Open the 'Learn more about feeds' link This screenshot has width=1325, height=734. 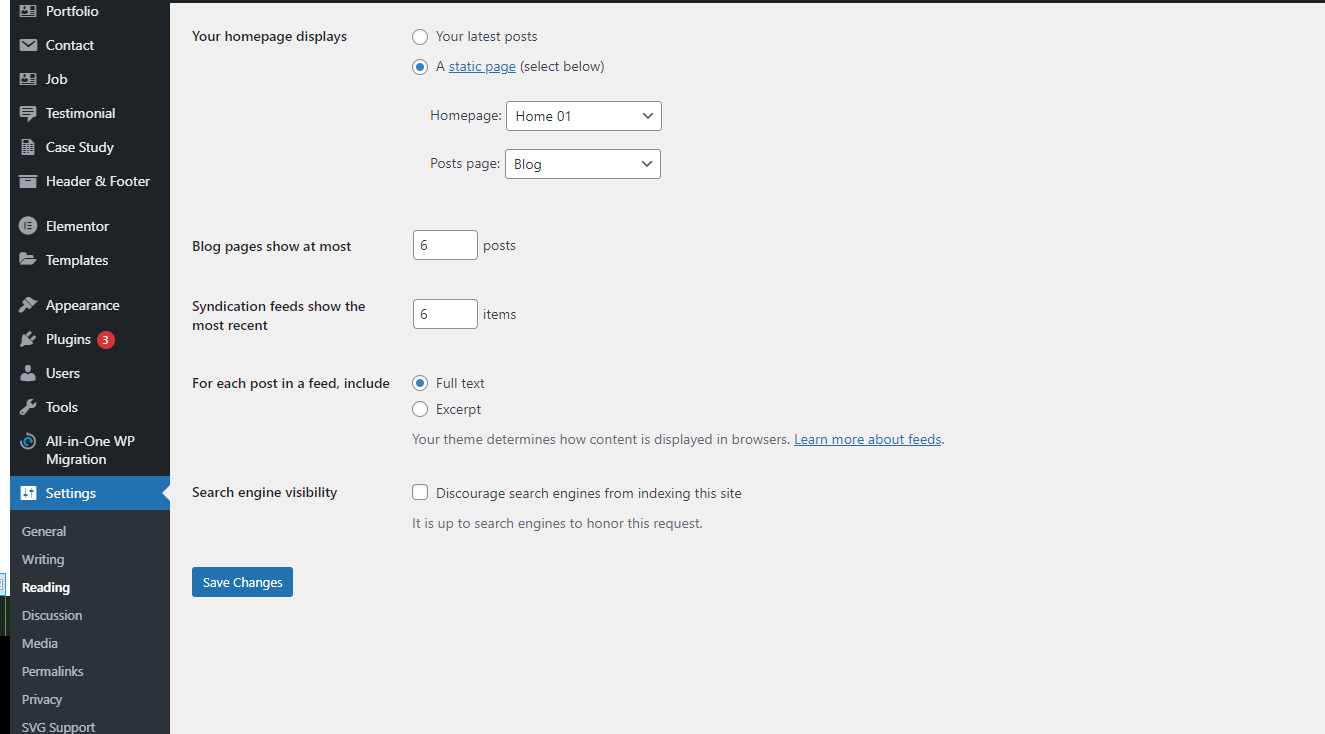[867, 439]
